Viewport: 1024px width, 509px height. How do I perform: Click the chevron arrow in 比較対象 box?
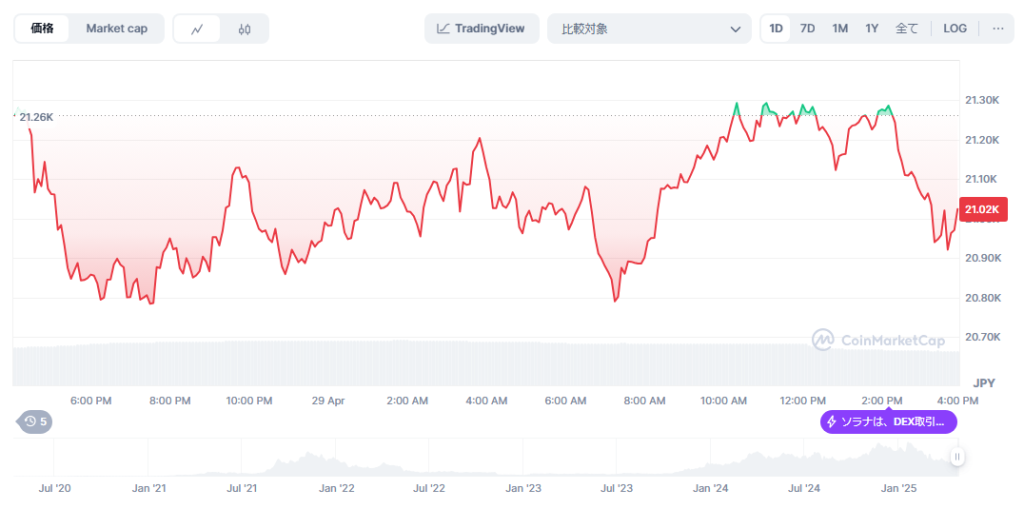coord(736,29)
